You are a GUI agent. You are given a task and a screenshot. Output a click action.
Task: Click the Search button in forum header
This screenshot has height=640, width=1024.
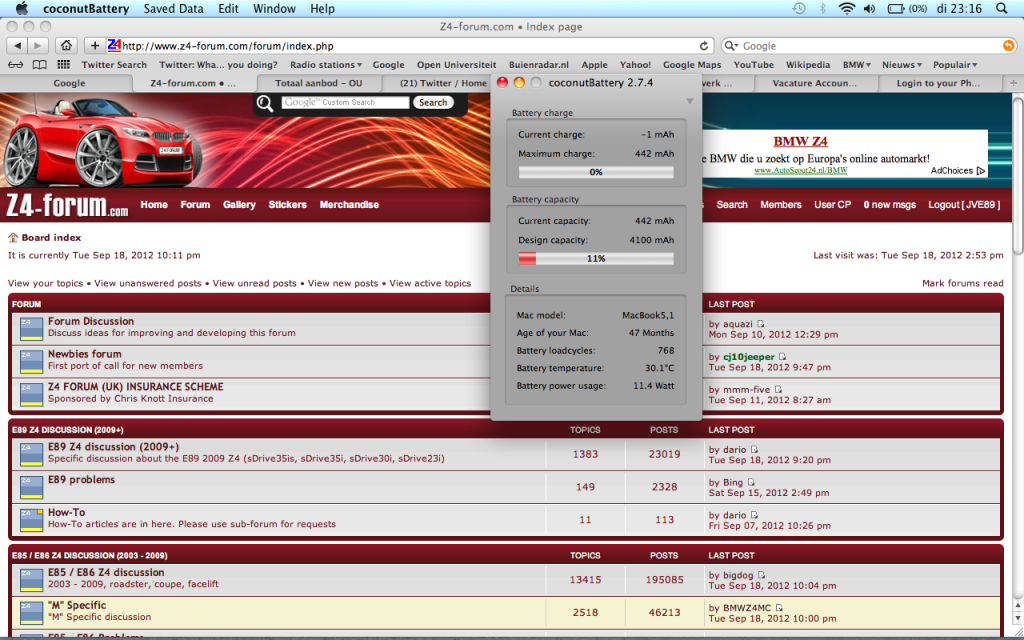click(433, 103)
